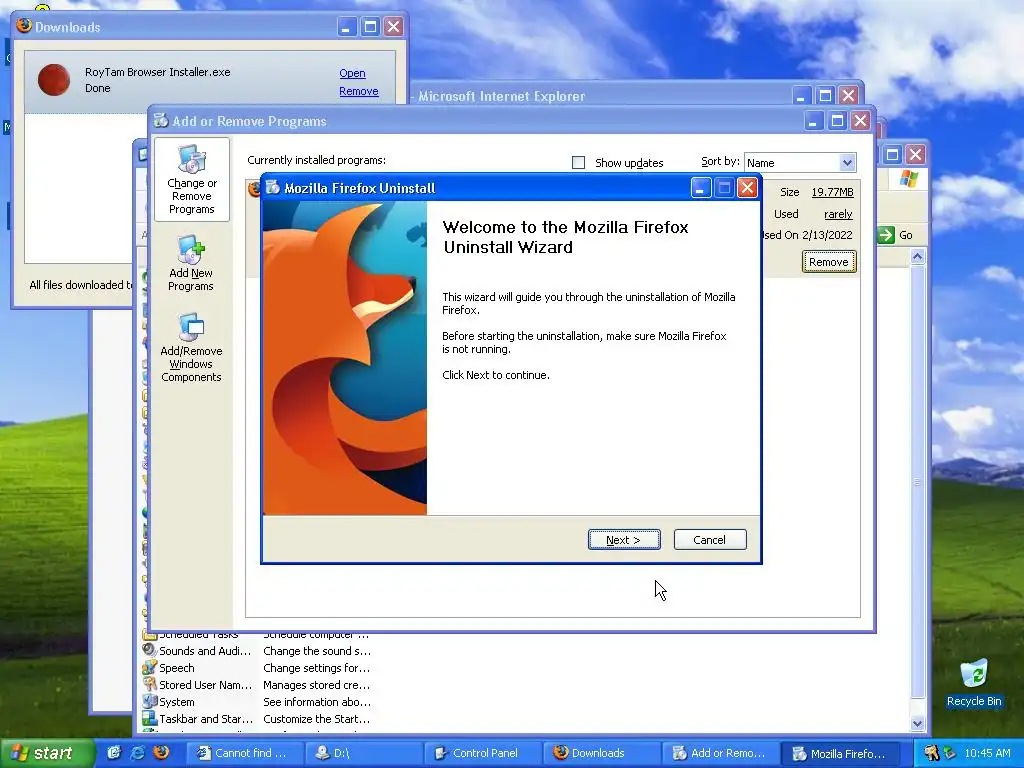Open the downloaded RoyTam Browser Installer link
Screen dimensions: 1024x768
point(352,73)
